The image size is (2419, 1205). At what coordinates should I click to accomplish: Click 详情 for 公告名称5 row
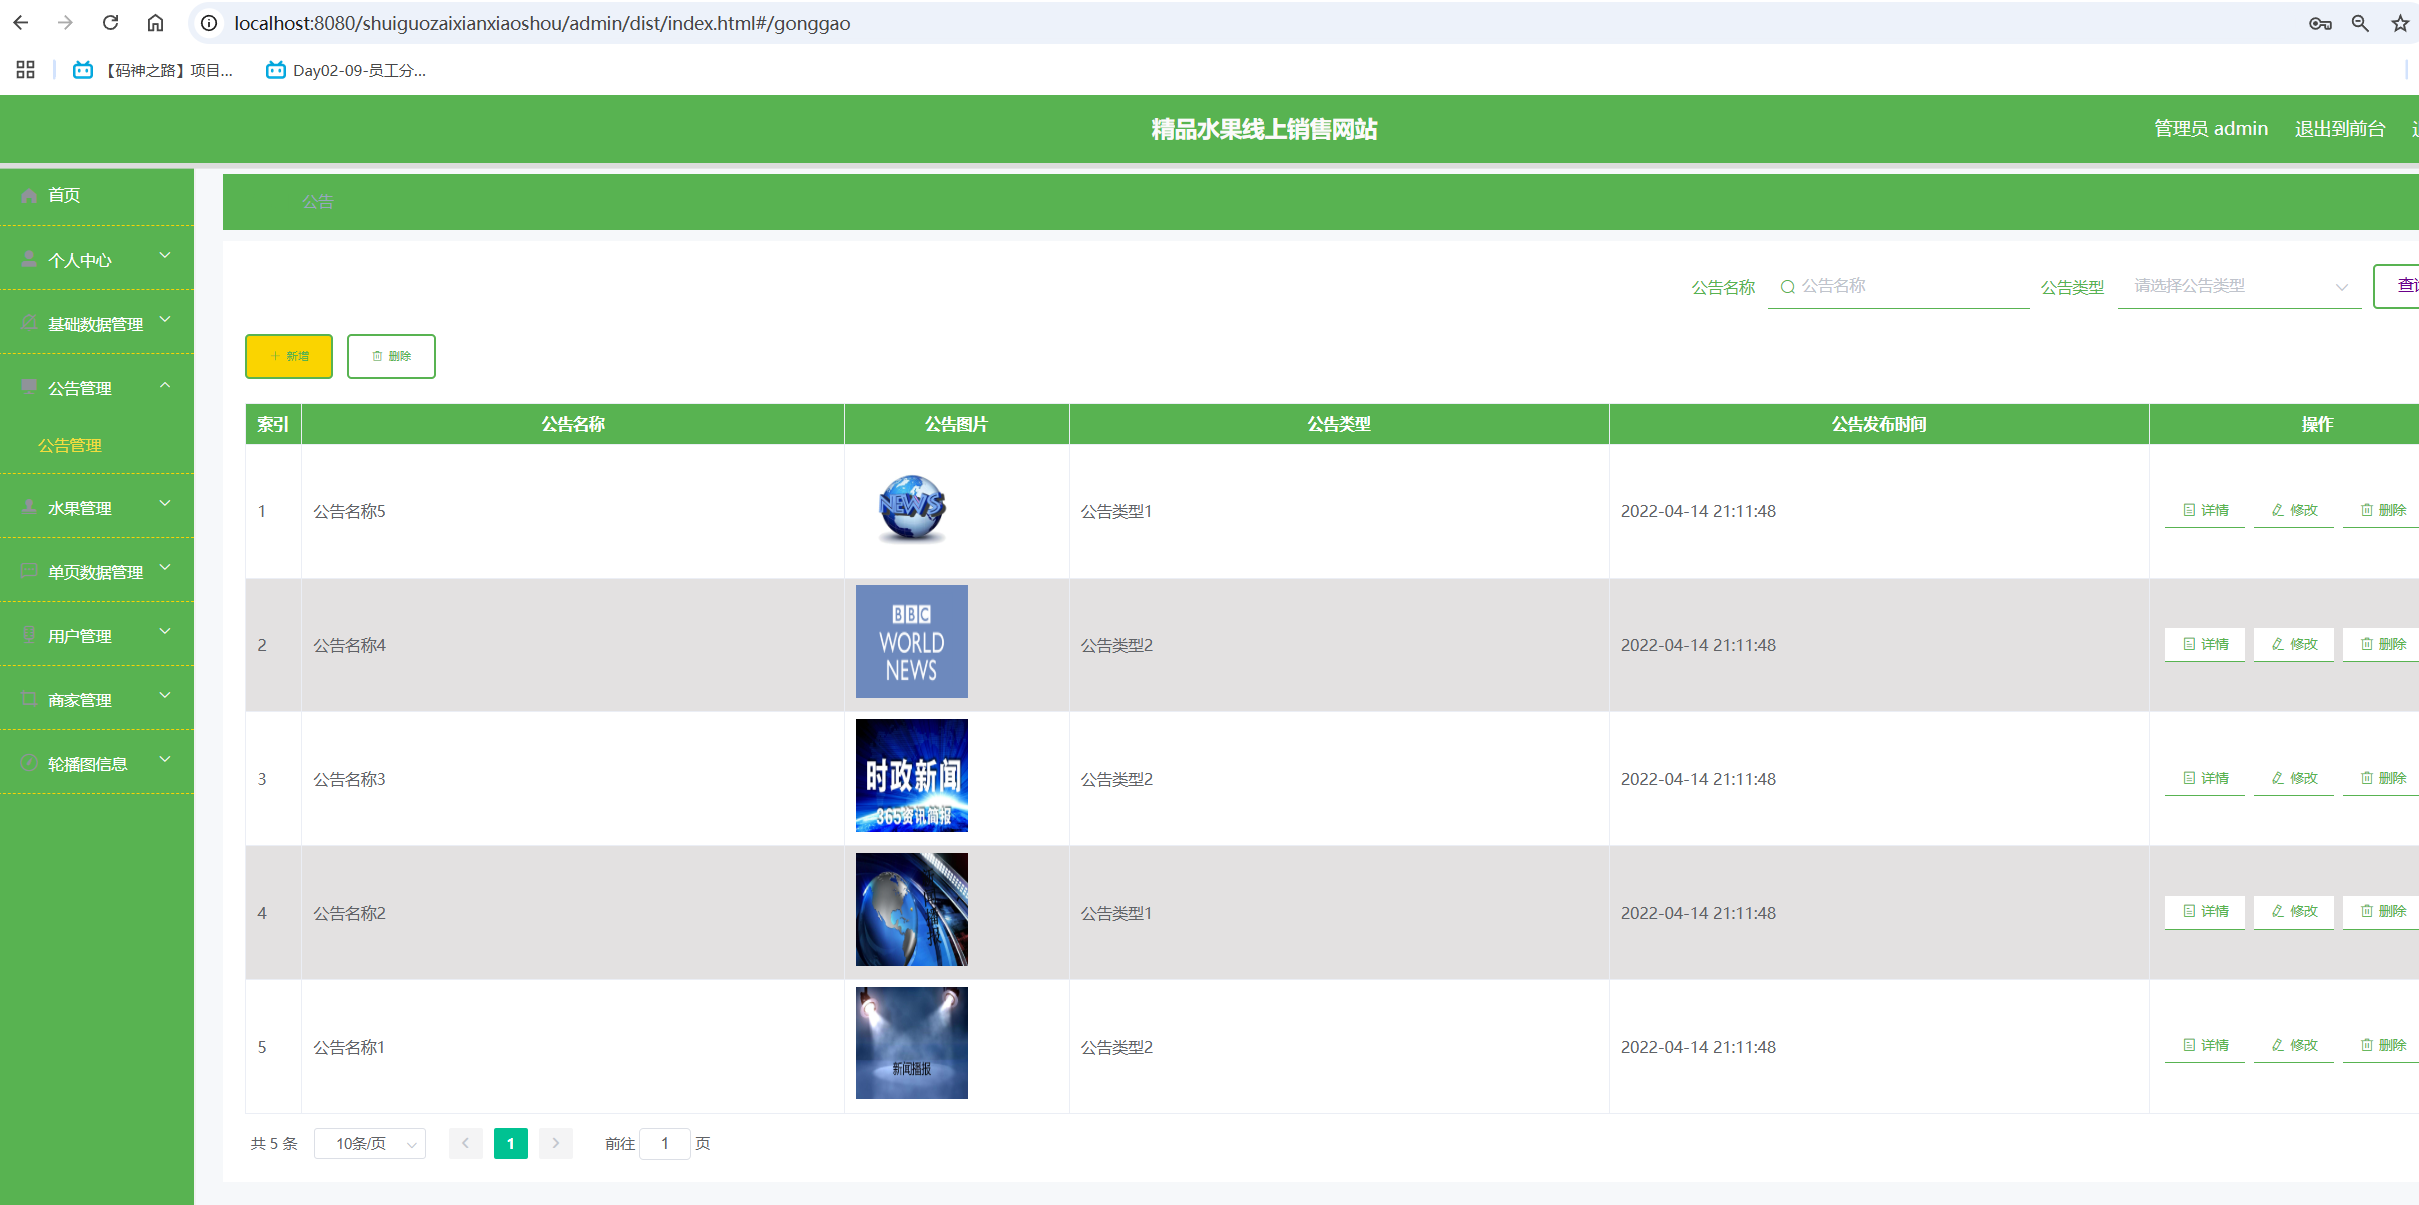tap(2204, 510)
